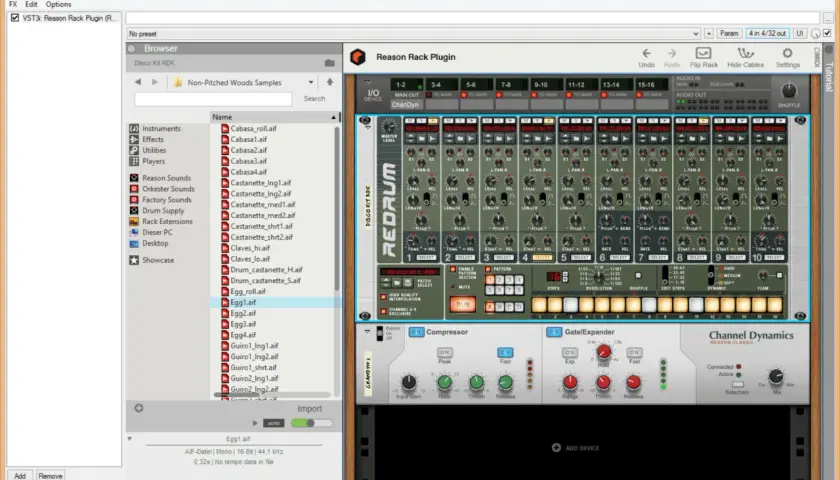Click the 4 in 4/32 out button
Viewport: 840px width, 480px height.
(x=767, y=33)
